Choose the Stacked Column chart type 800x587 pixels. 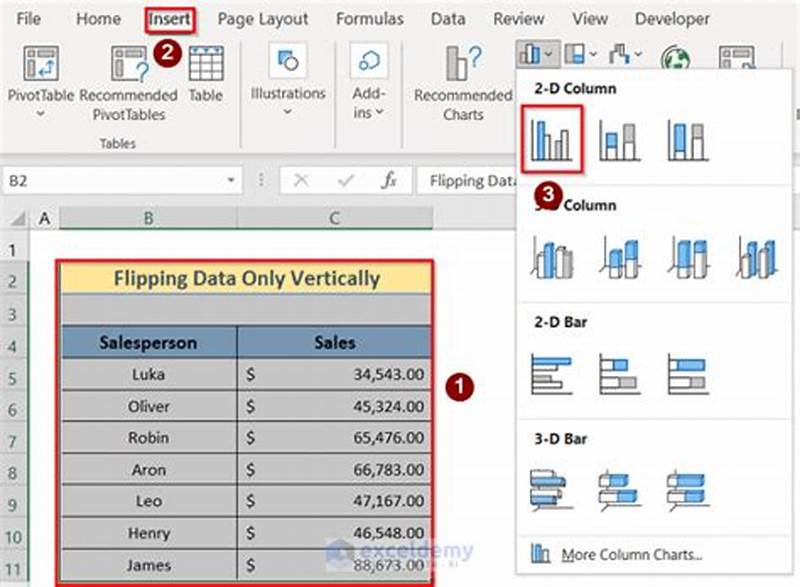click(x=615, y=136)
